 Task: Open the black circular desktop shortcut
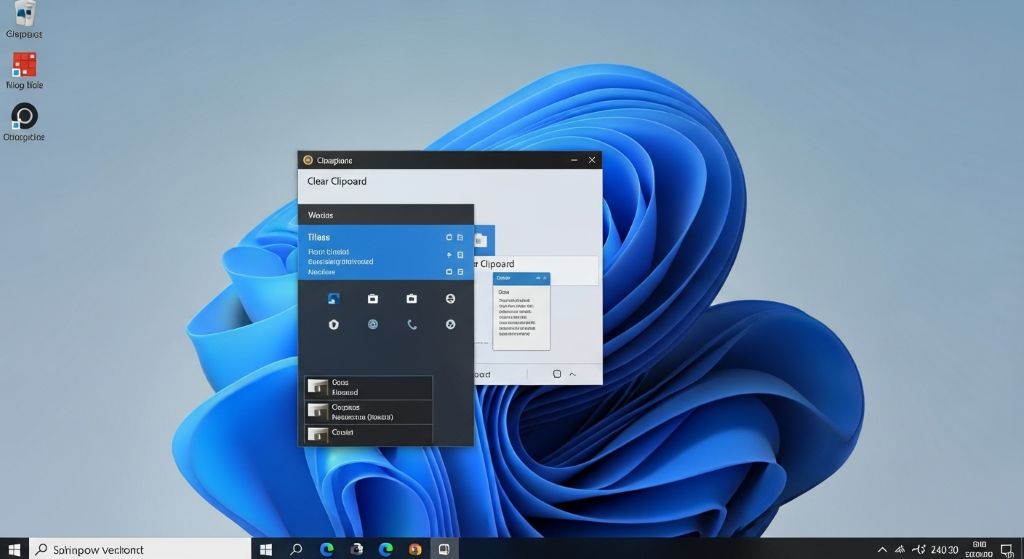[23, 116]
